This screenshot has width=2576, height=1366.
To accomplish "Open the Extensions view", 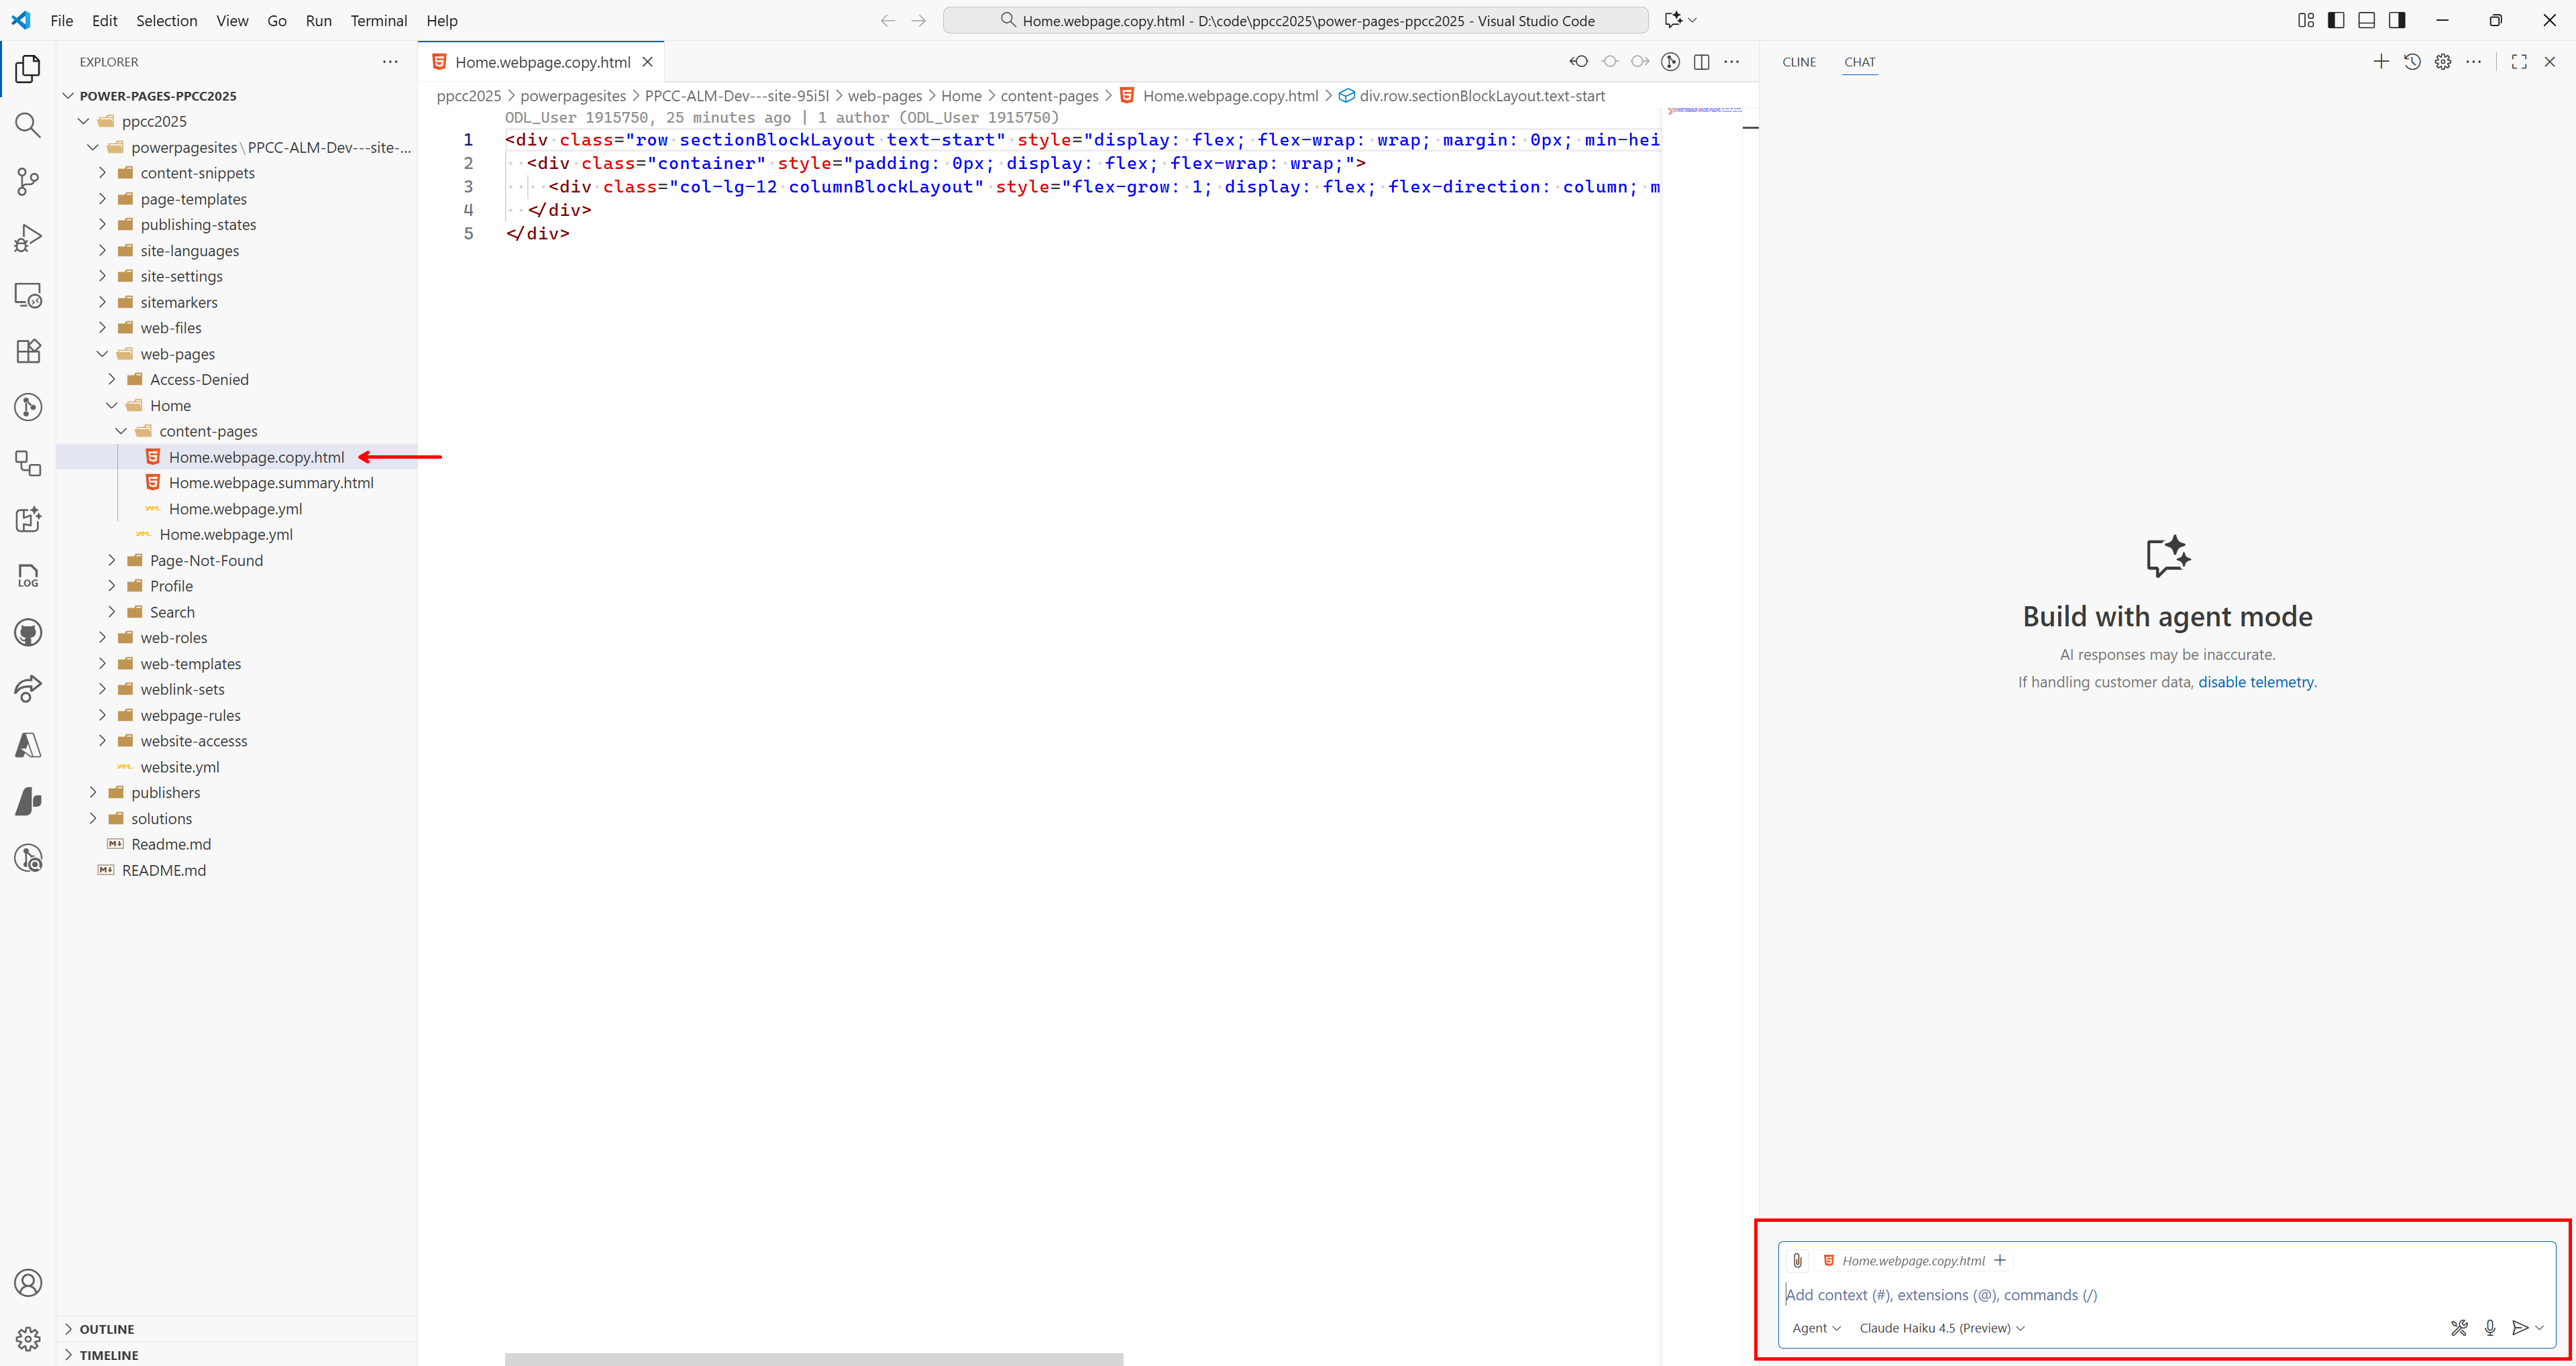I will click(27, 351).
